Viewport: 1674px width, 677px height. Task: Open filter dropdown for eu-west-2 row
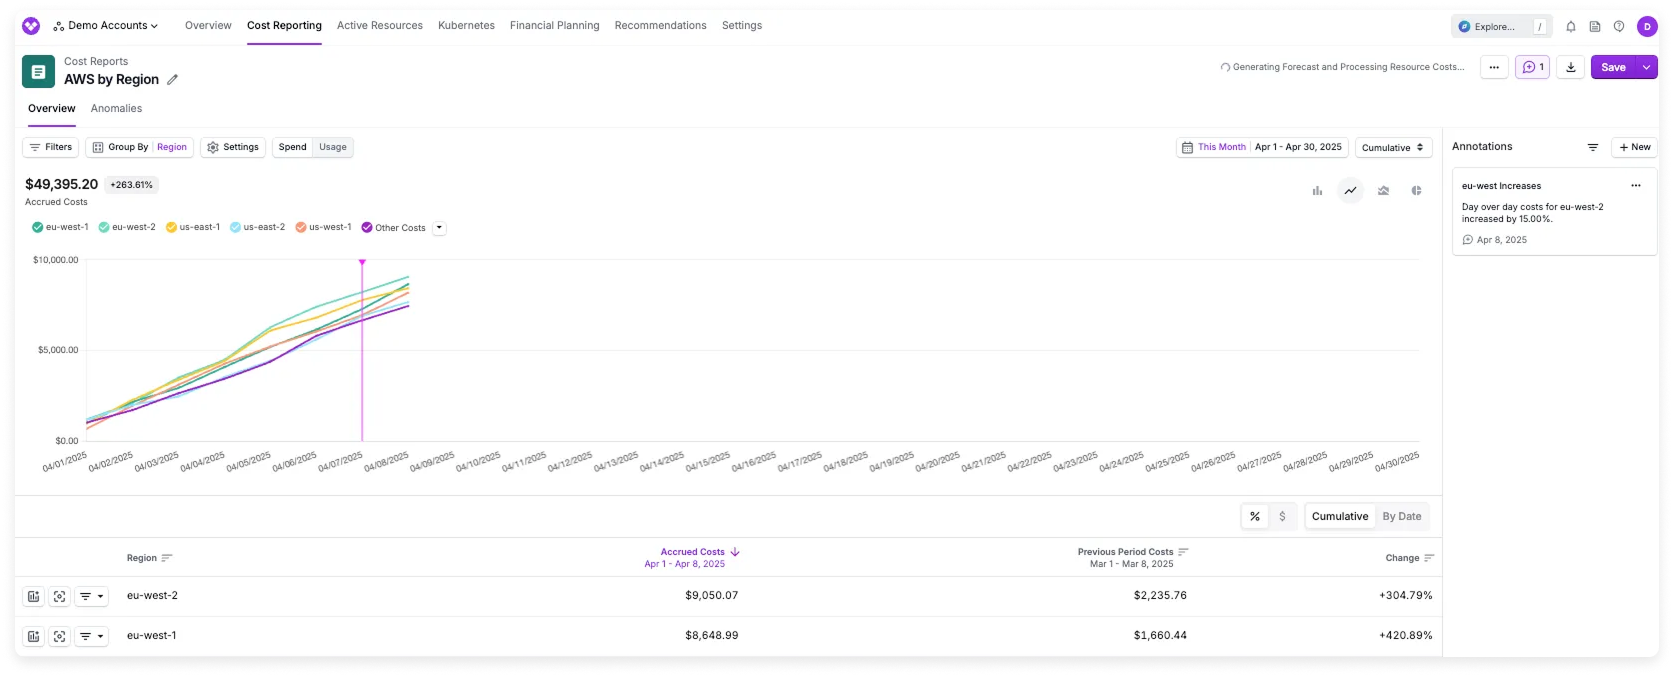click(x=92, y=596)
